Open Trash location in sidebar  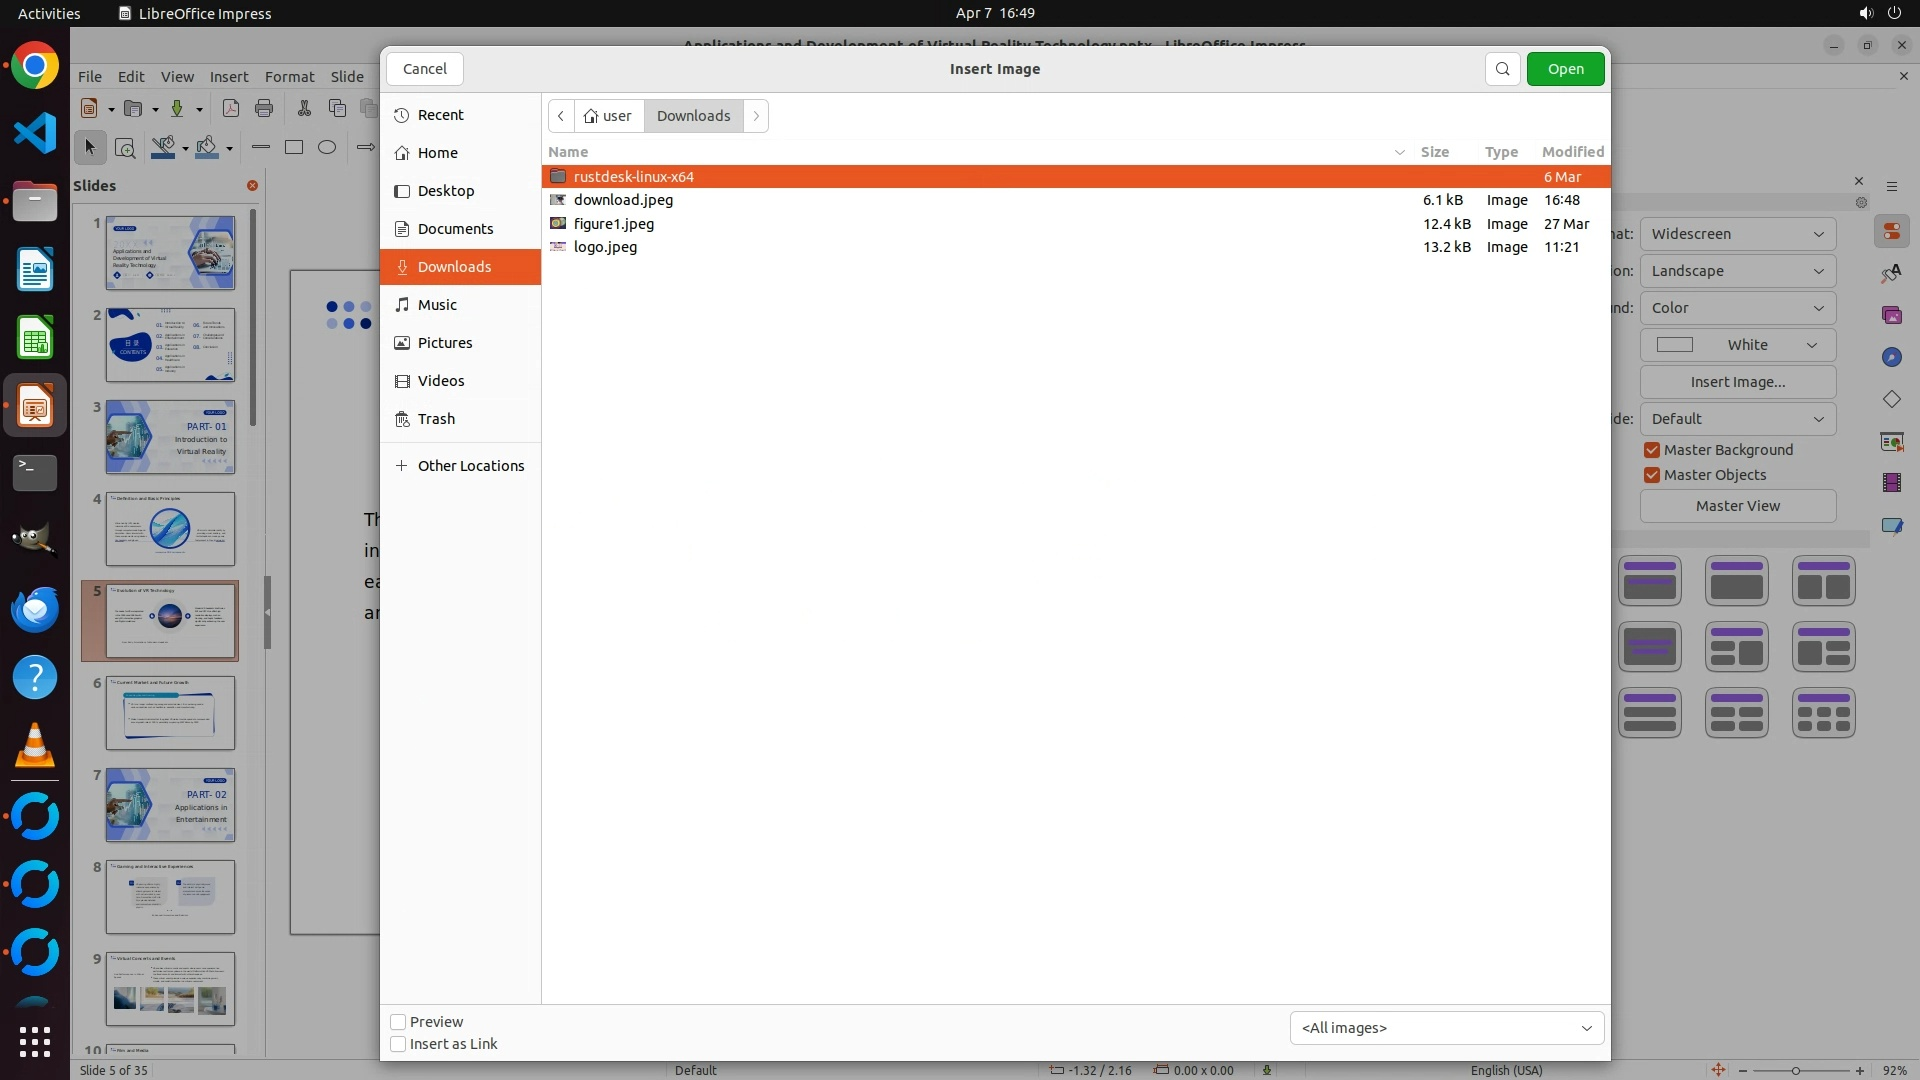pos(436,419)
